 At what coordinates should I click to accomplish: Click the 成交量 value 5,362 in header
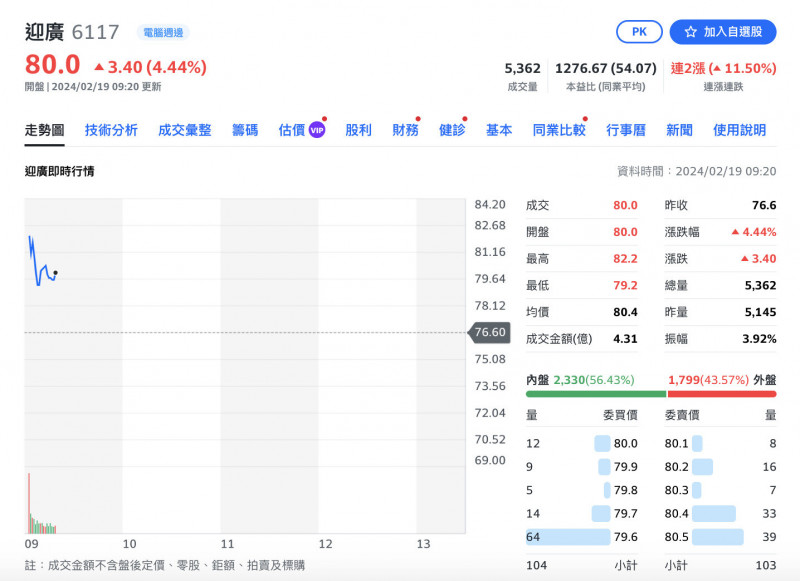522,68
